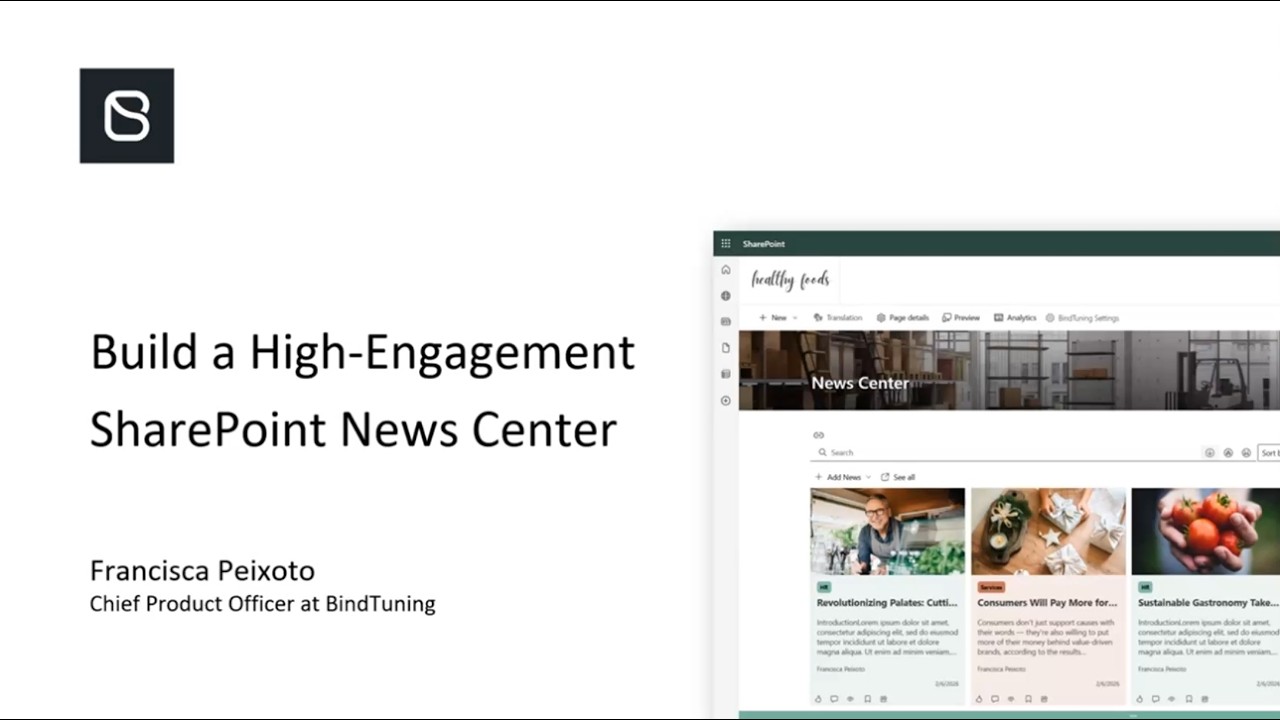The height and width of the screenshot is (720, 1280).
Task: Open Analytics in the page toolbar
Action: [x=1015, y=318]
